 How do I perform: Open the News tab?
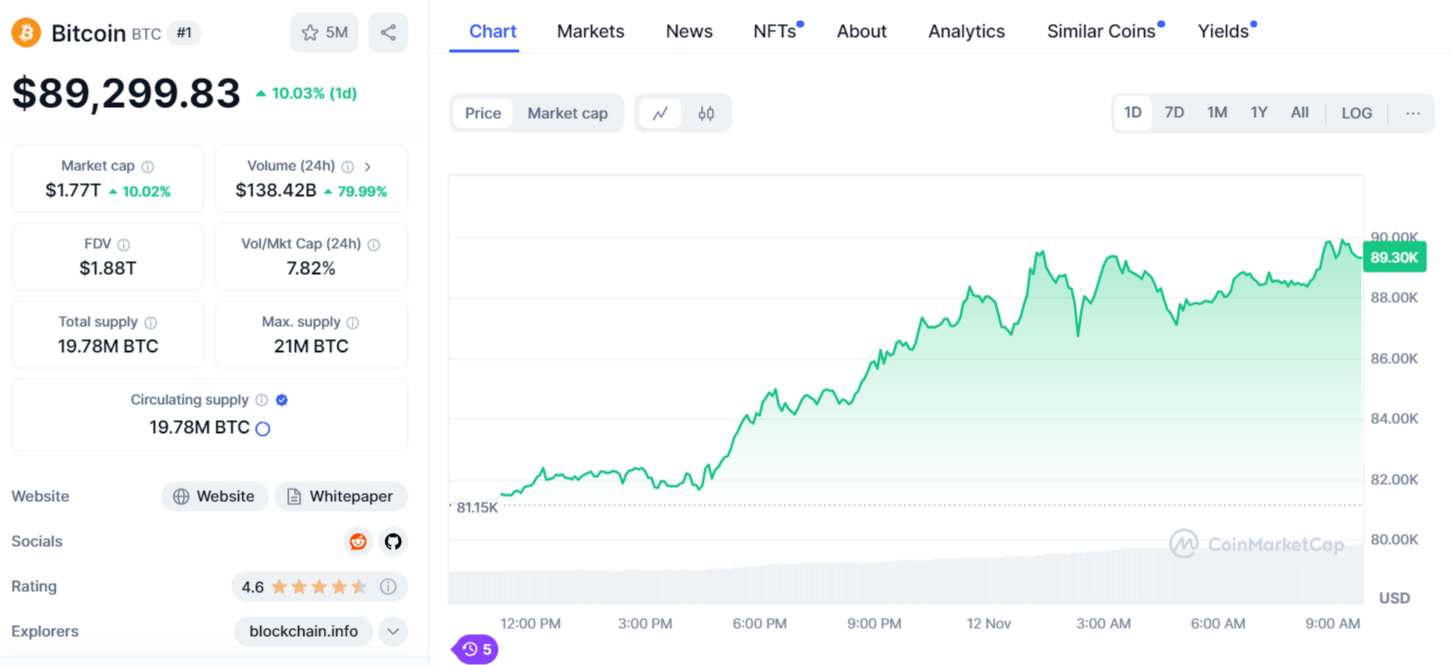click(x=689, y=31)
